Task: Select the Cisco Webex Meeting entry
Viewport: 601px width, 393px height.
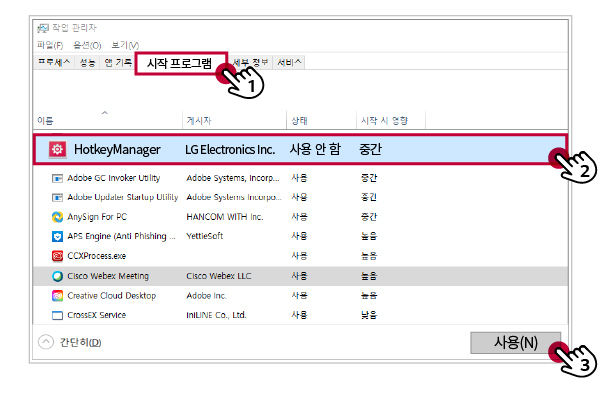Action: (x=108, y=276)
